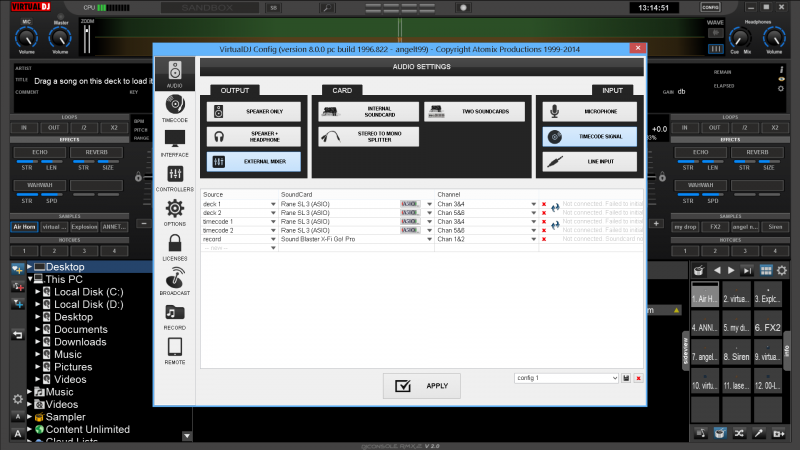Open the Record settings section
800x450 pixels.
pos(175,315)
